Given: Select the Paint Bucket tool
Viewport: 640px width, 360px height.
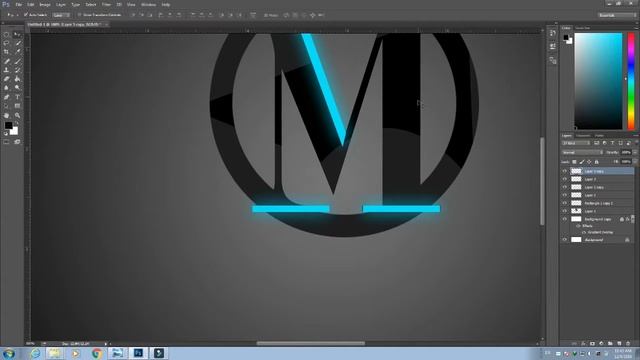Looking at the screenshot, I should [x=17, y=79].
